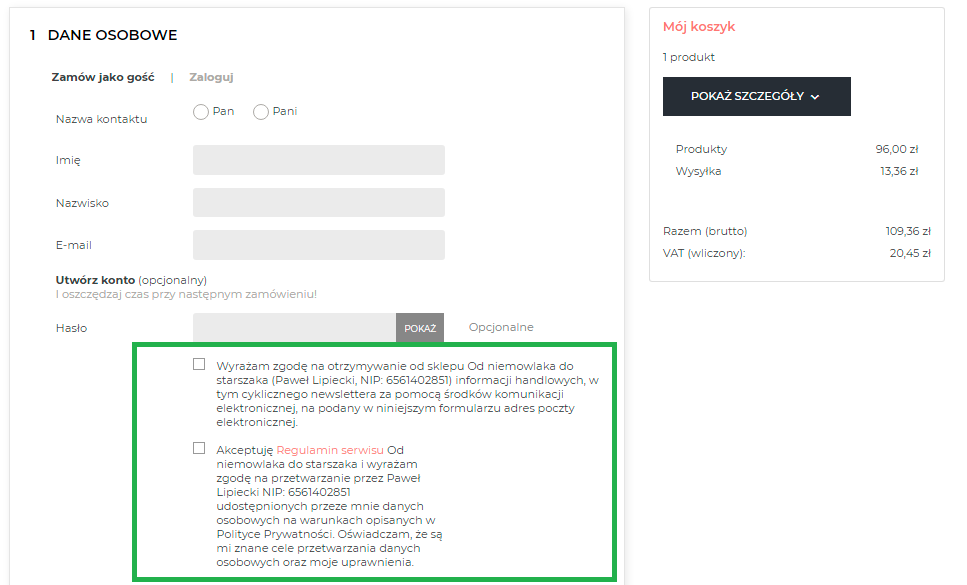Image resolution: width=967 pixels, height=585 pixels.
Task: Click the Pokaż password button
Action: click(x=420, y=328)
